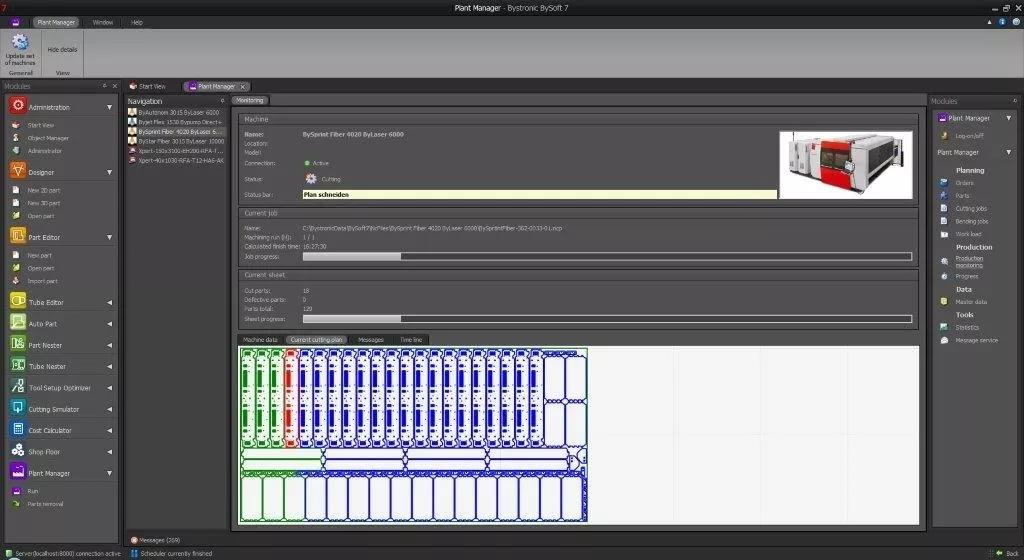Screen dimensions: 1024x560
Task: Click the Master data icon
Action: coord(944,301)
